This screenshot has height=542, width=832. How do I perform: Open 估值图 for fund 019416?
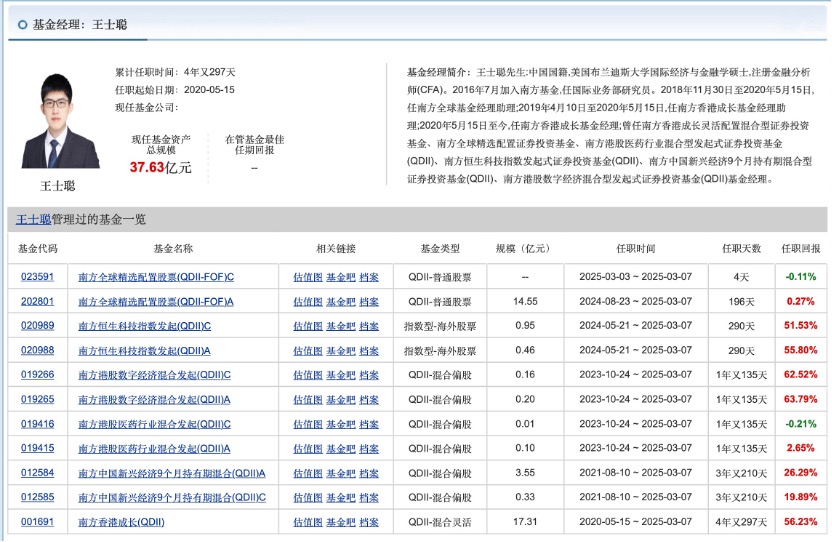click(308, 425)
